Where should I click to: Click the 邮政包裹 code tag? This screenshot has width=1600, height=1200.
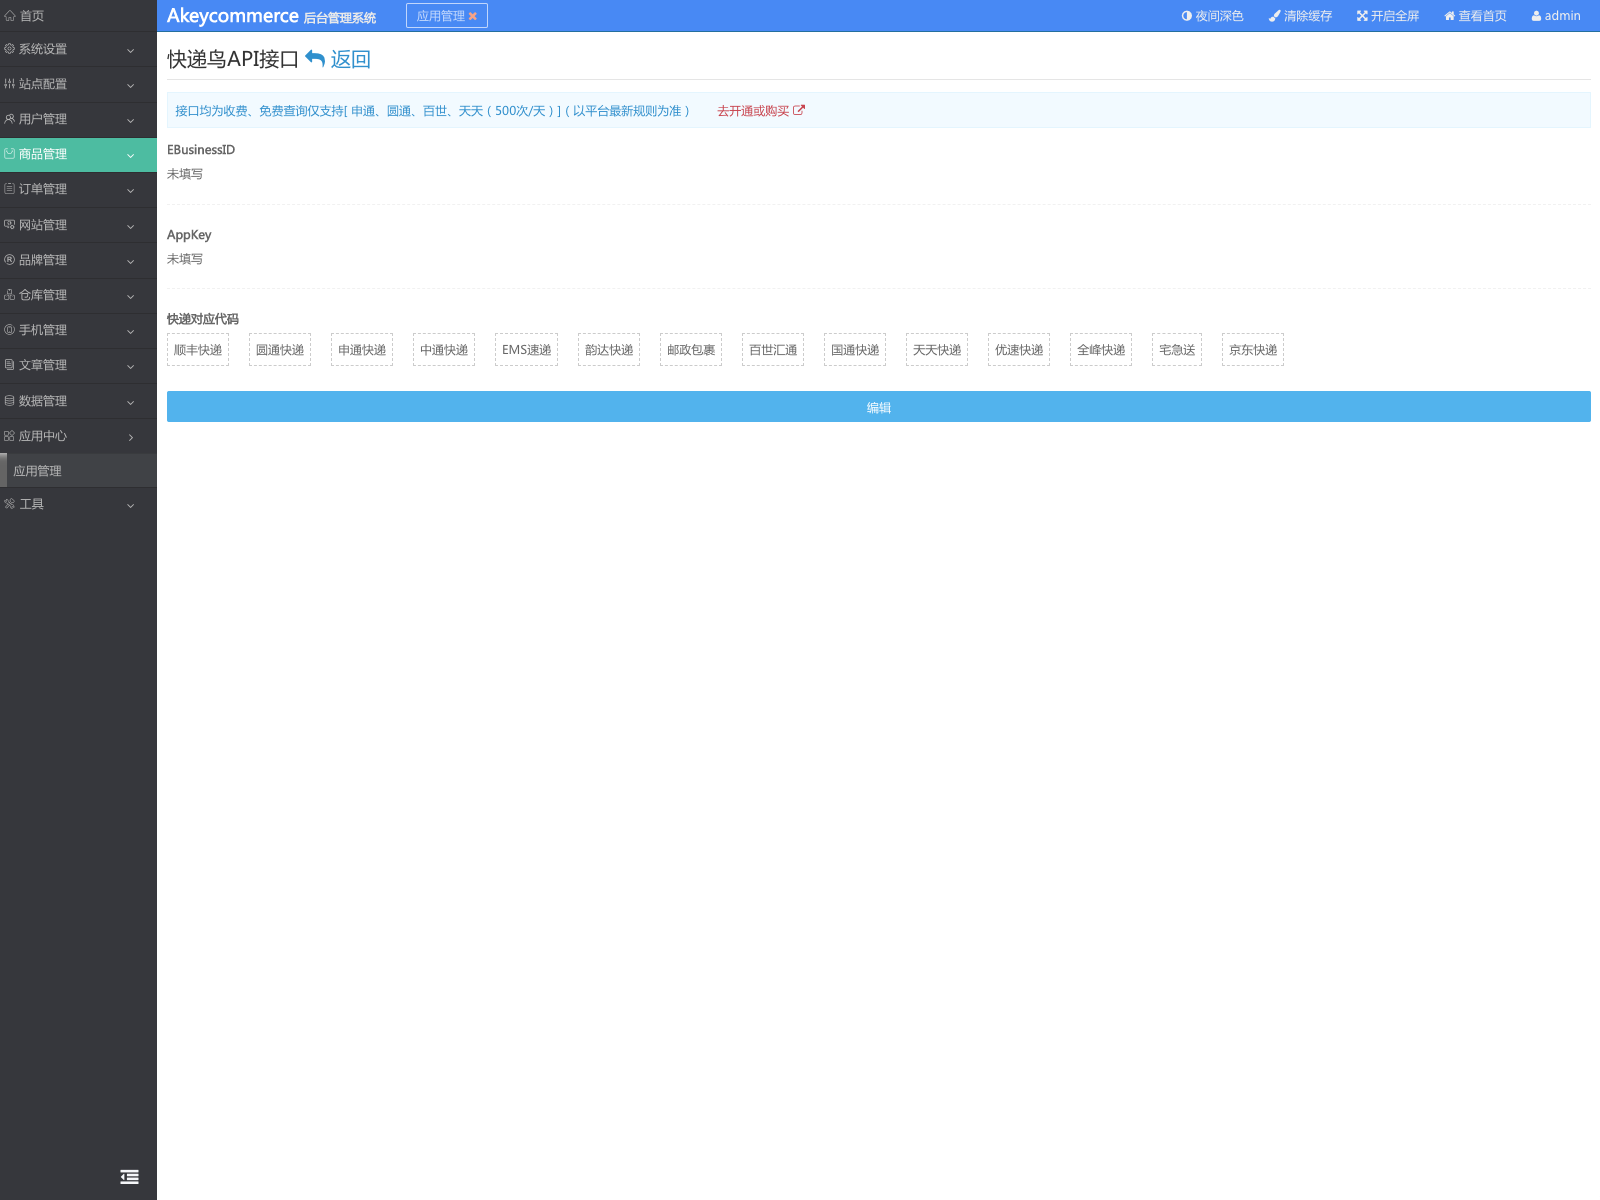click(x=691, y=350)
